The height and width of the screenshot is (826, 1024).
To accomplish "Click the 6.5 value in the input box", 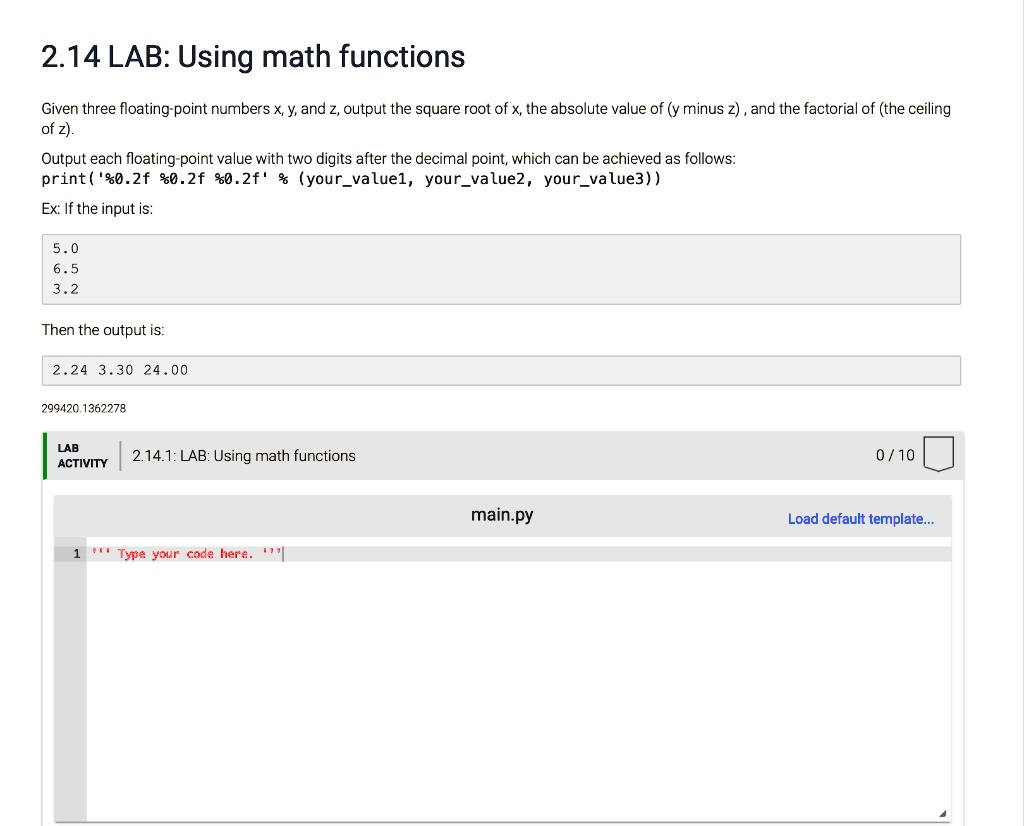I will [x=64, y=268].
